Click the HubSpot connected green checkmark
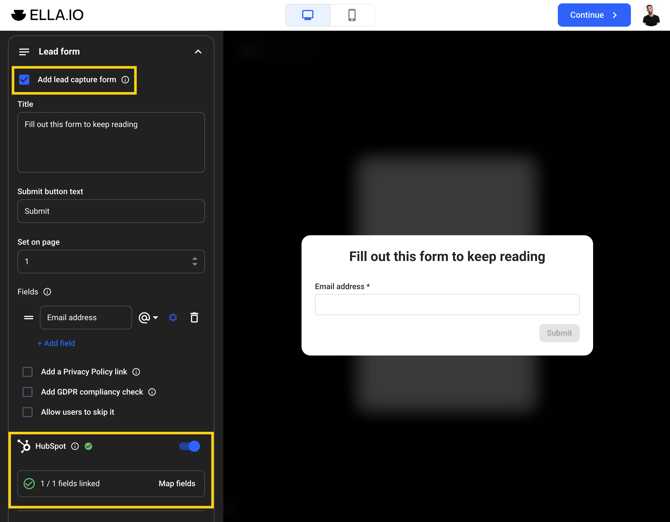670x522 pixels. pyautogui.click(x=88, y=446)
